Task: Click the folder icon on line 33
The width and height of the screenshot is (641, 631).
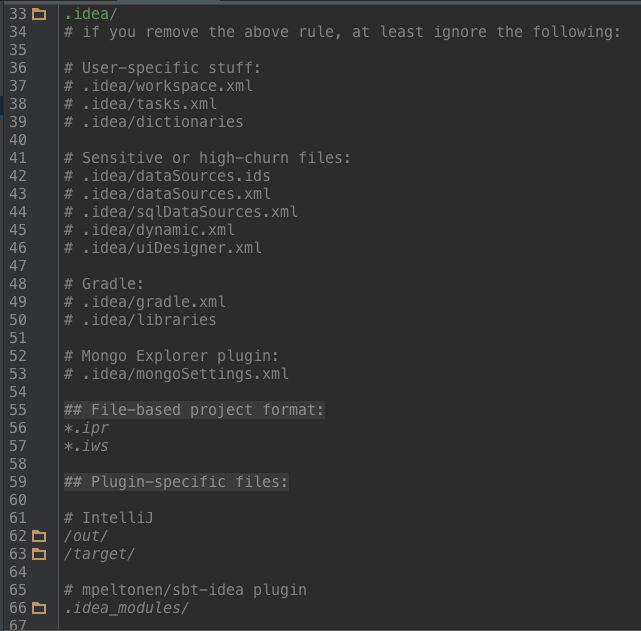Action: tap(39, 14)
